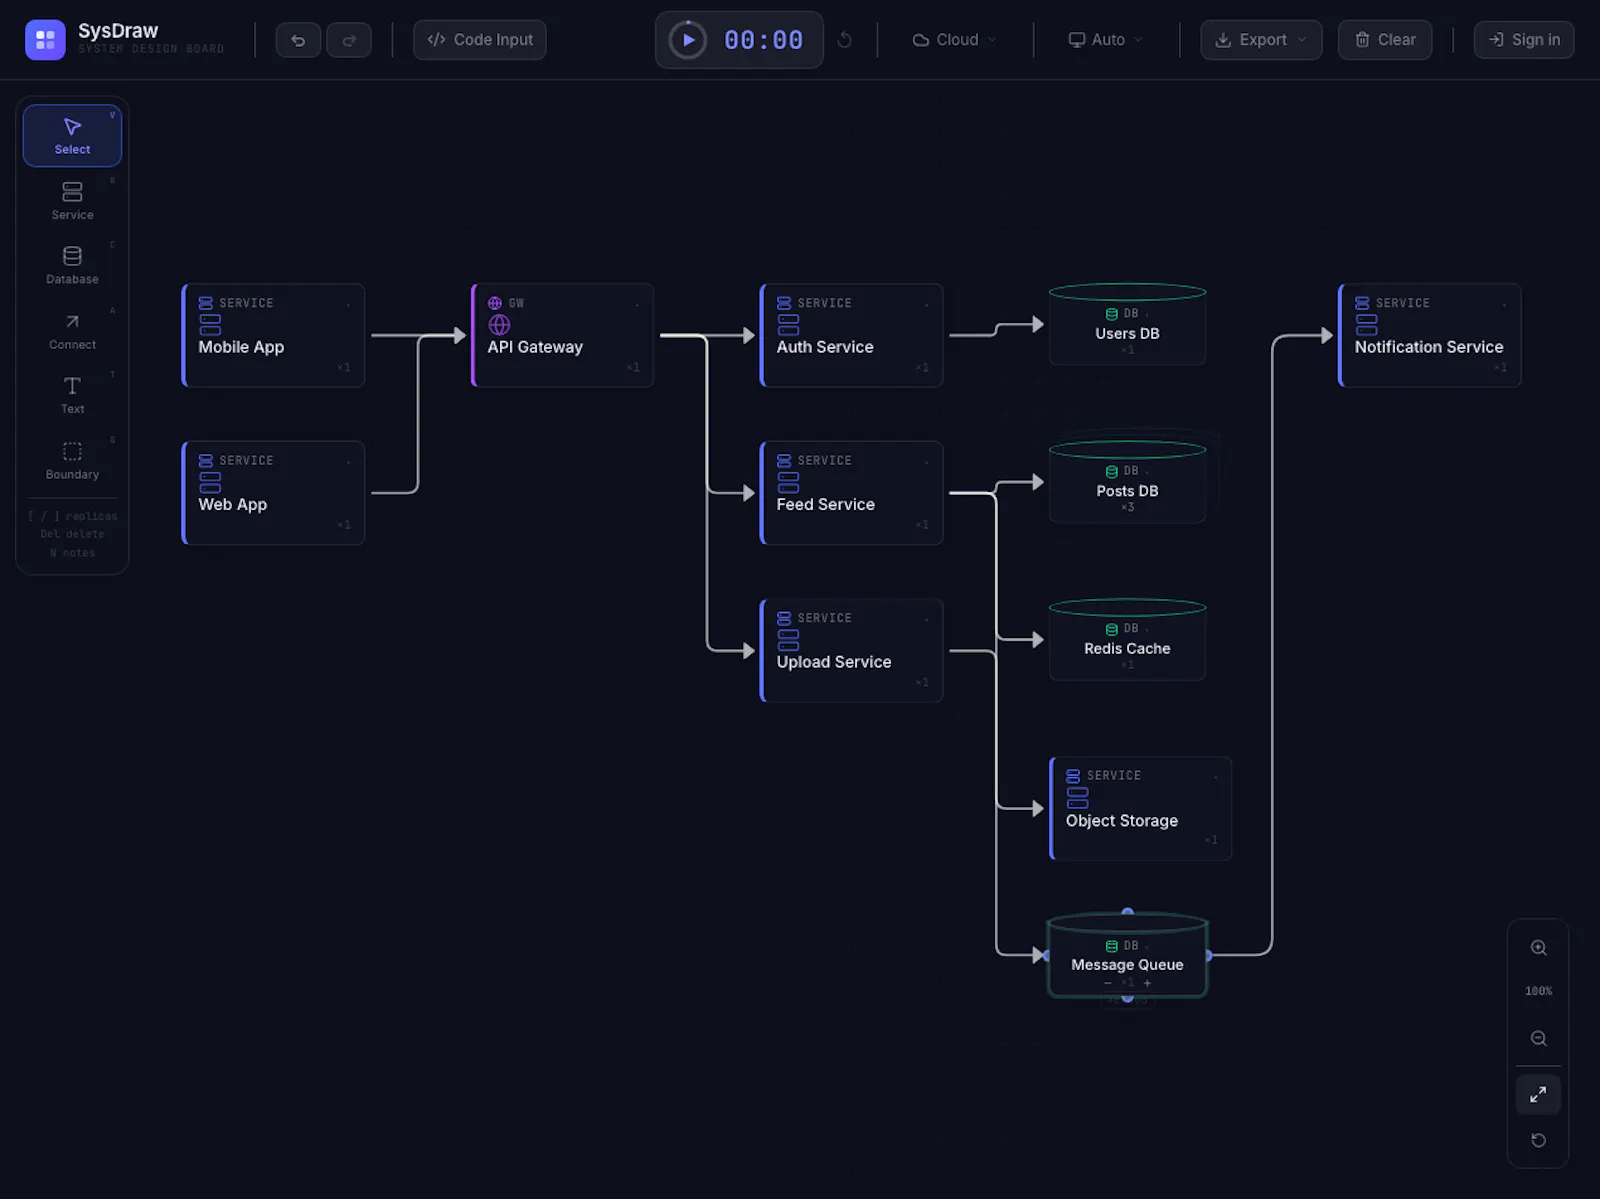
Task: Click the SysDraw logo icon
Action: pos(45,40)
